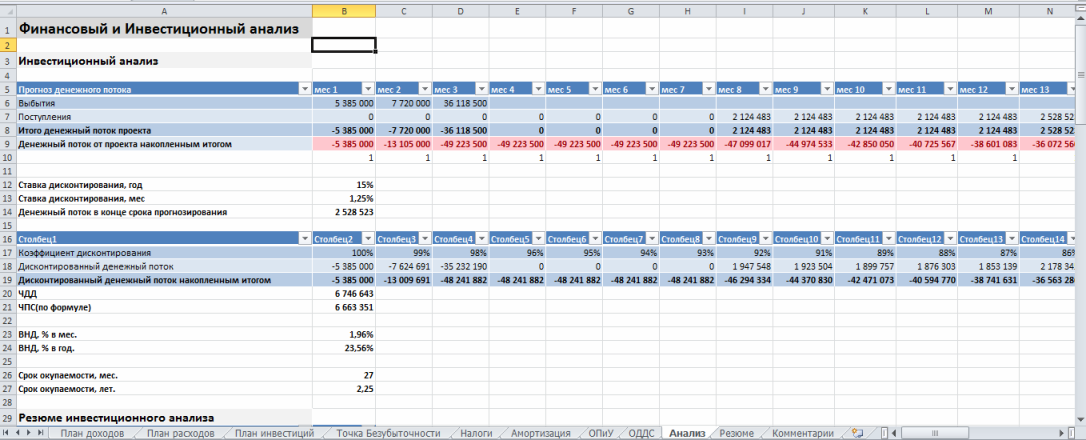This screenshot has height=440, width=1086.
Task: Go to first sheet with navigation arrow
Action: 7,433
